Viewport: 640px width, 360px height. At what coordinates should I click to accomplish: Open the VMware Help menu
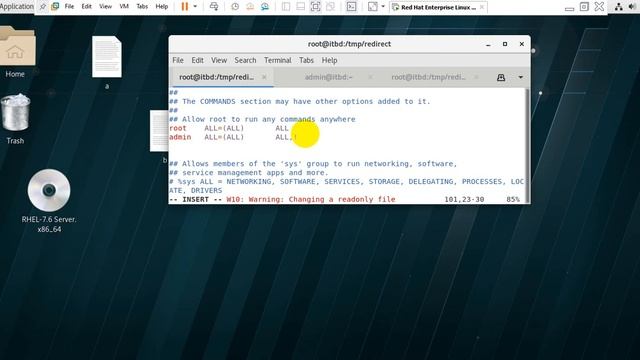pyautogui.click(x=162, y=7)
